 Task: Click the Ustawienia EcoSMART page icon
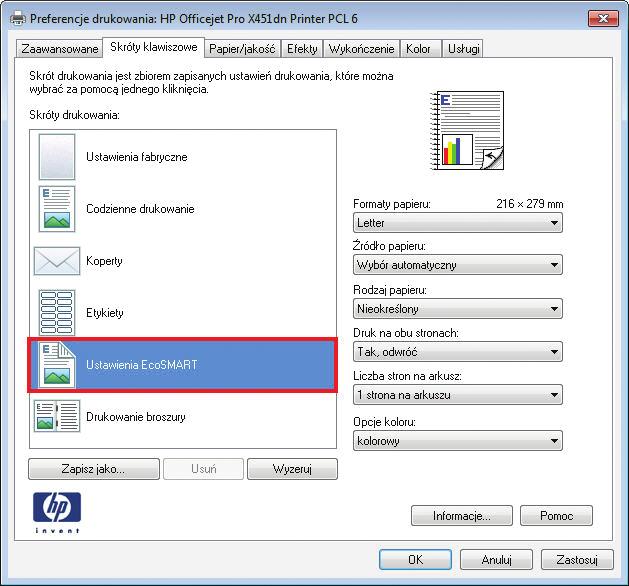tap(57, 365)
